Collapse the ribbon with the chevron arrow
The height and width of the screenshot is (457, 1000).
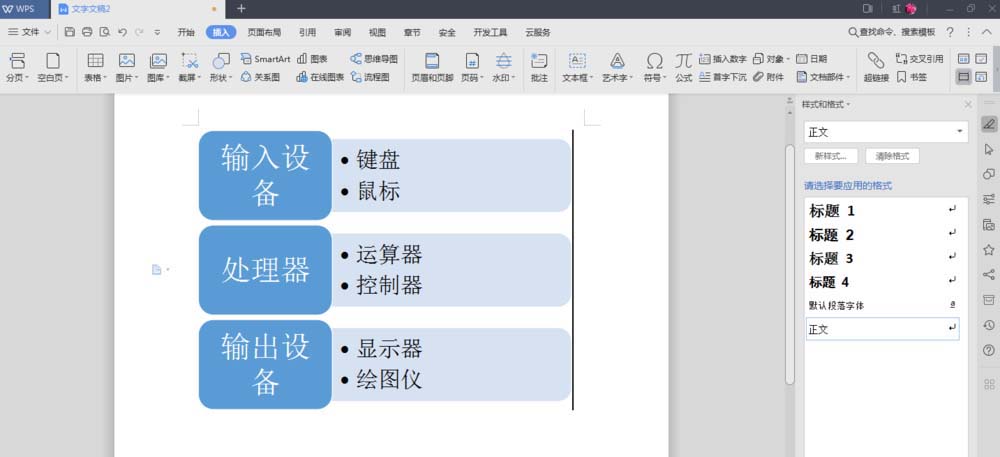(x=986, y=32)
